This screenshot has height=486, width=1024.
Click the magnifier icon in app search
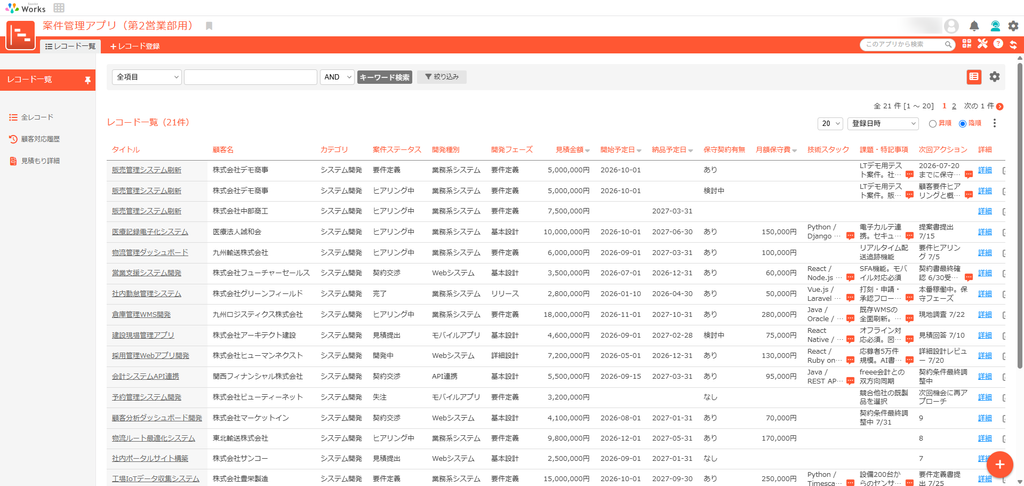pos(948,44)
